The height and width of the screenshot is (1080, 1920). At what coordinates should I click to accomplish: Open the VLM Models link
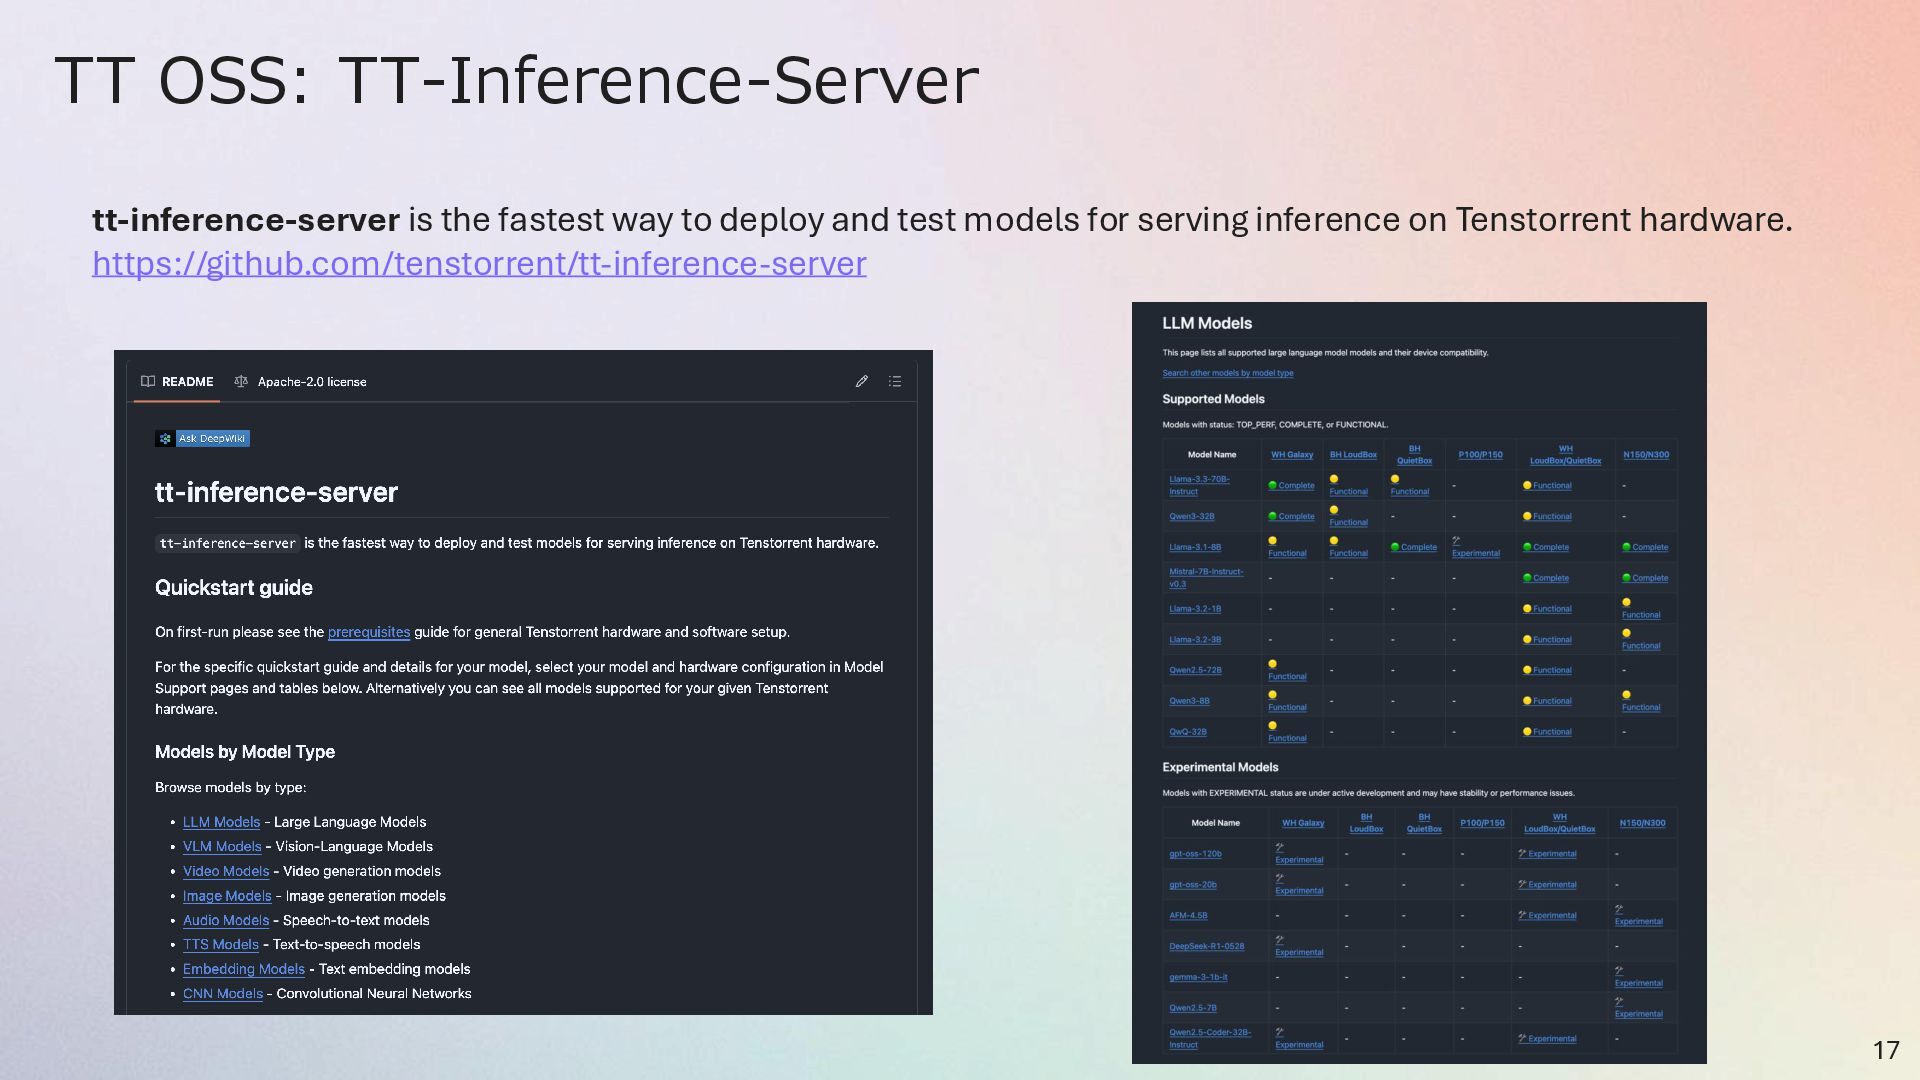click(222, 846)
